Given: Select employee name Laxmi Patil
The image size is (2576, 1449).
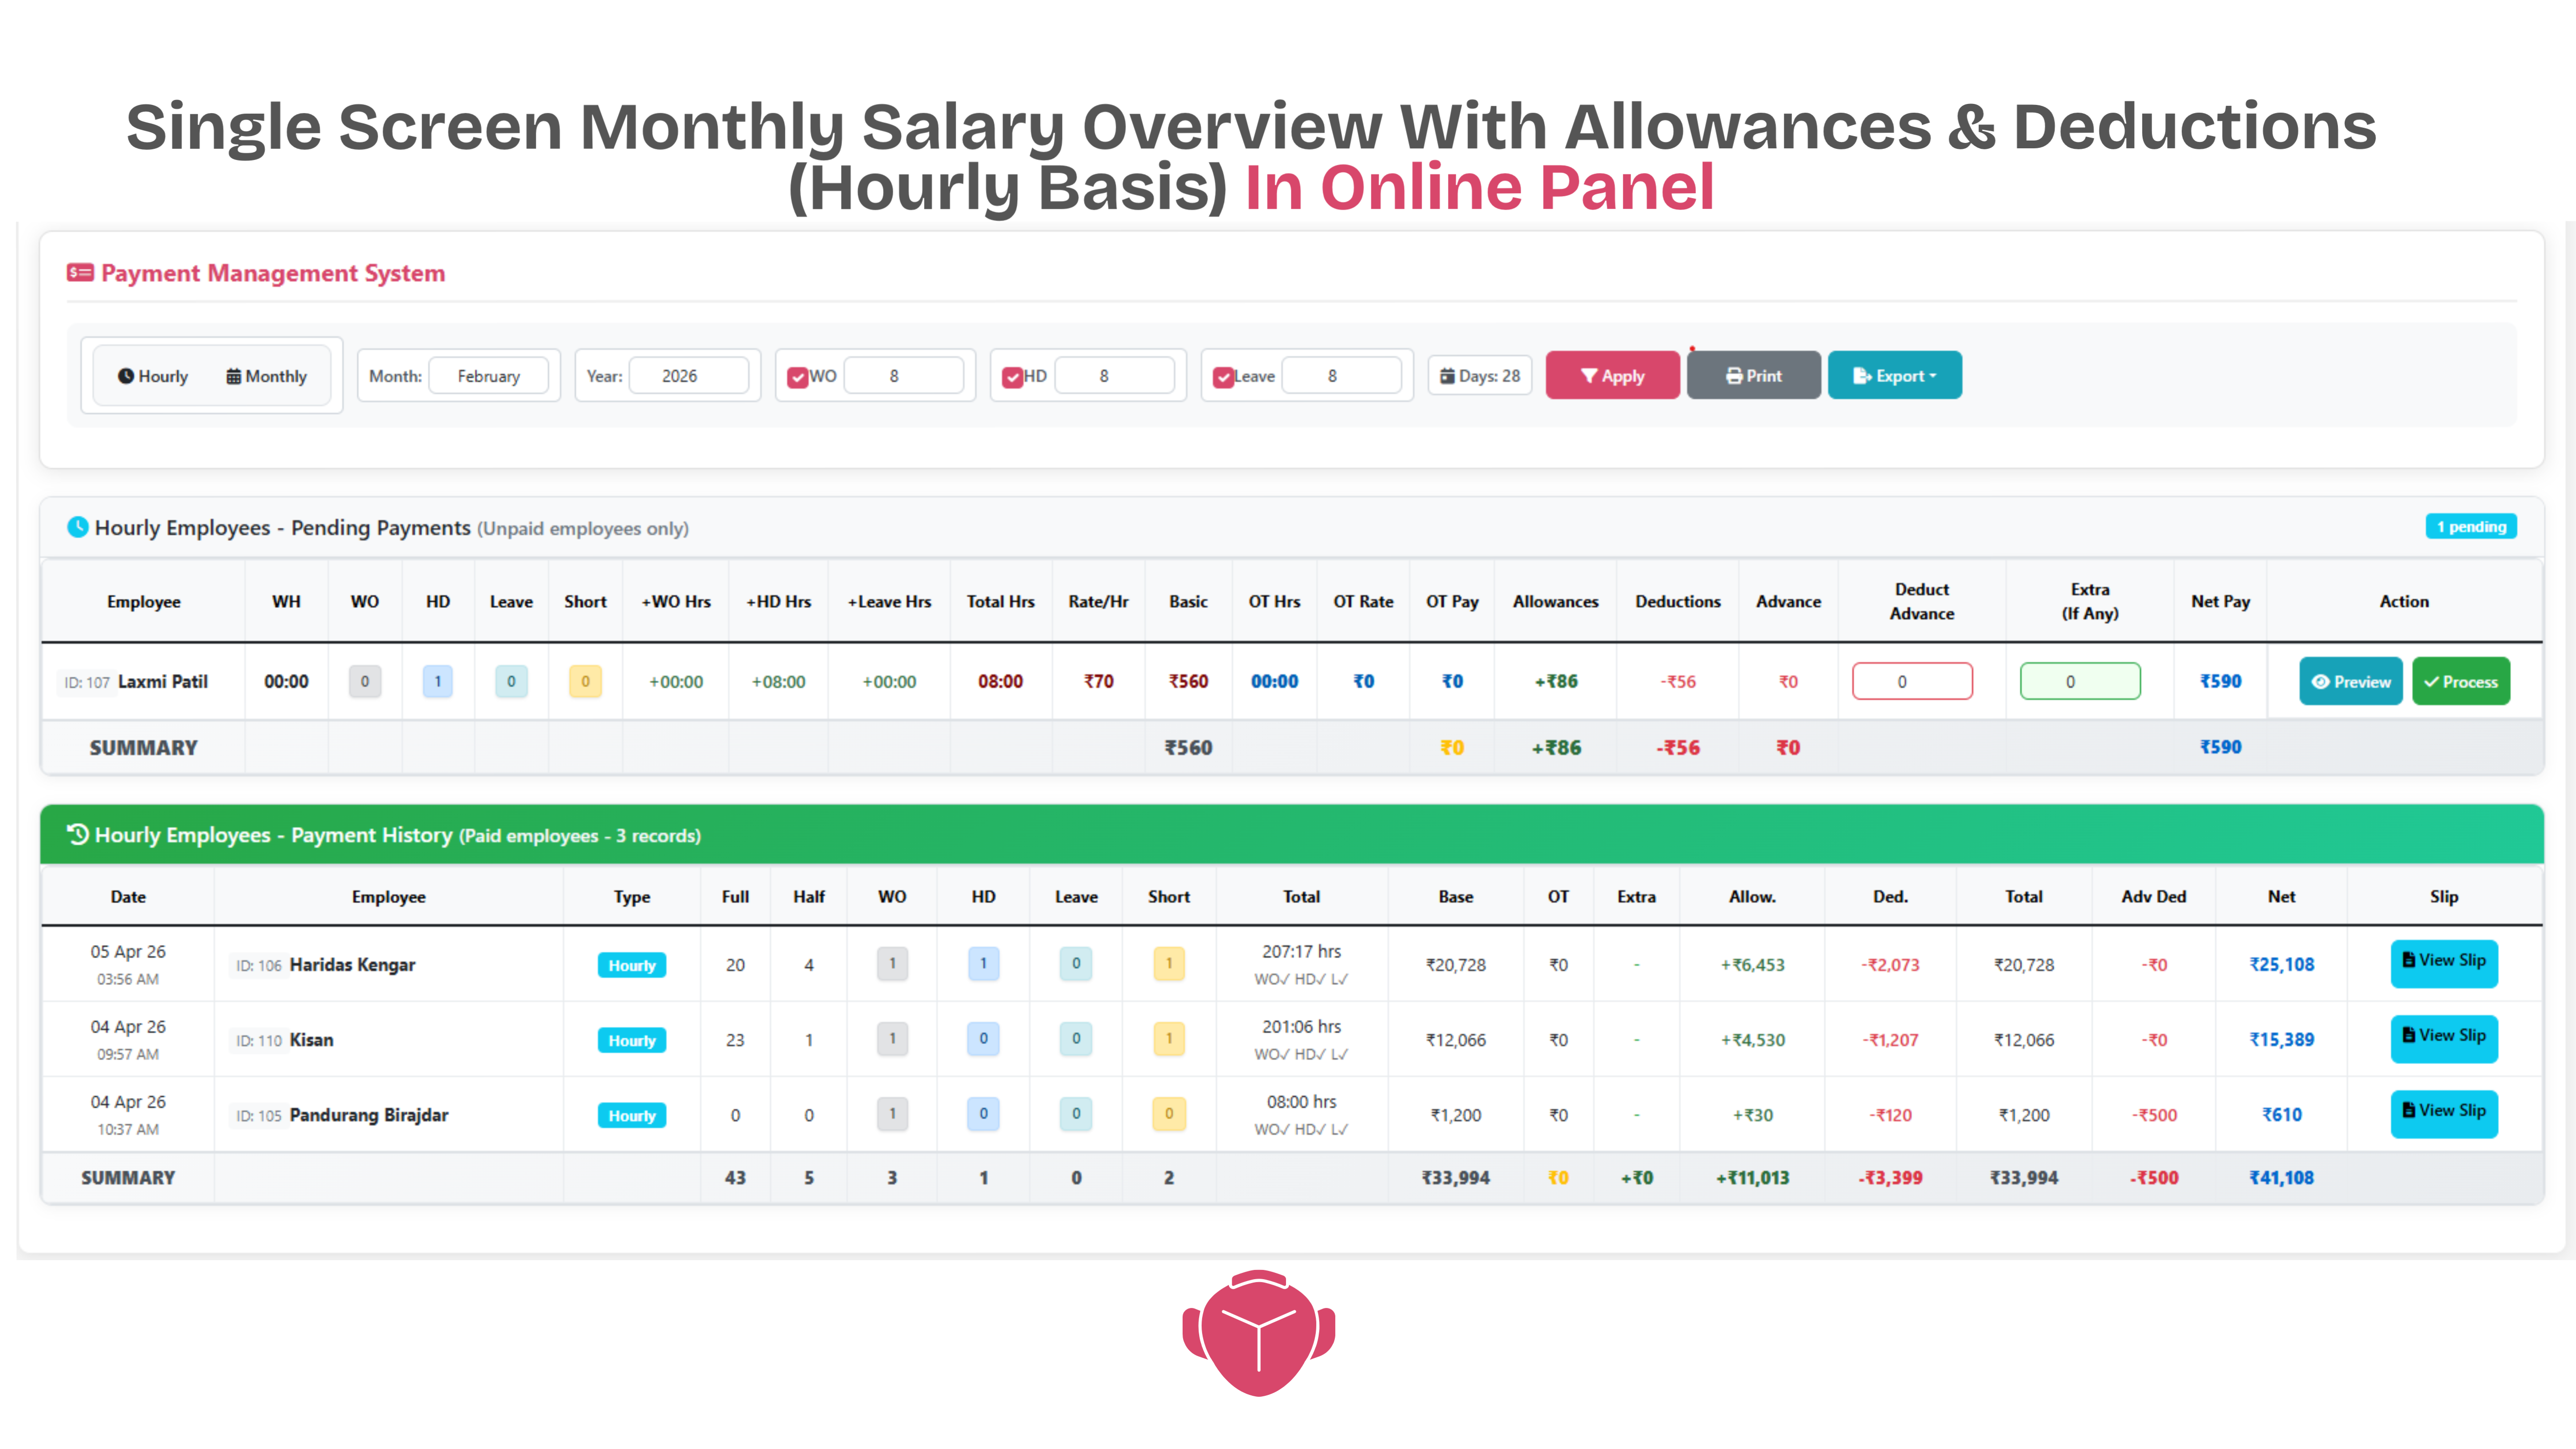Looking at the screenshot, I should [x=163, y=681].
